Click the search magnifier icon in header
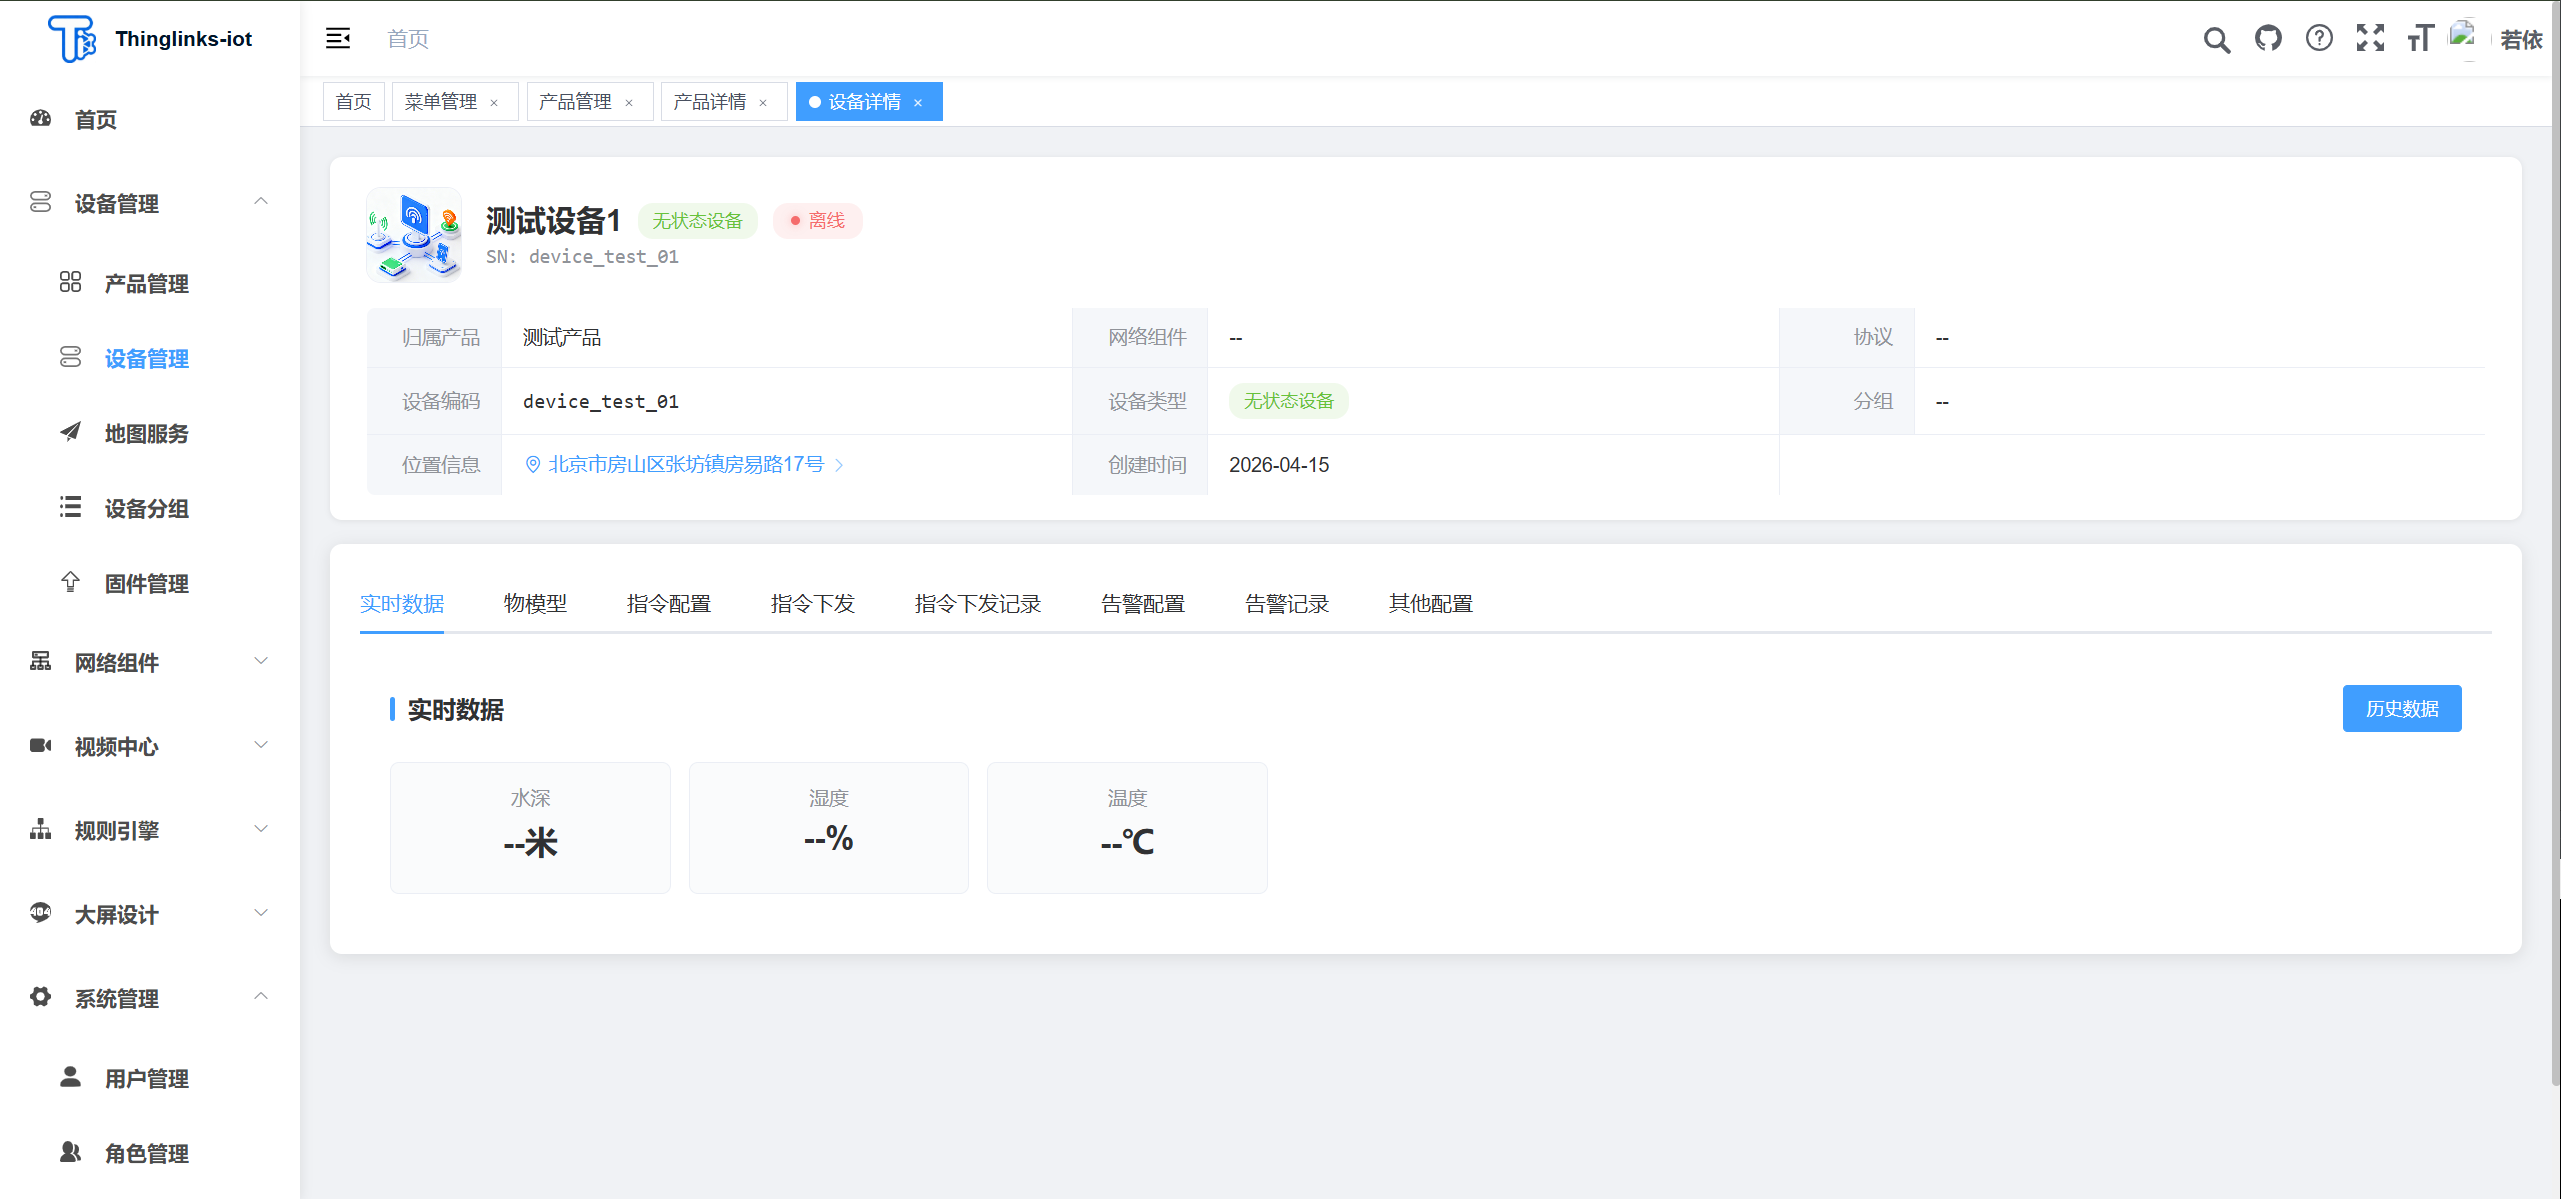Image resolution: width=2561 pixels, height=1199 pixels. (x=2216, y=40)
